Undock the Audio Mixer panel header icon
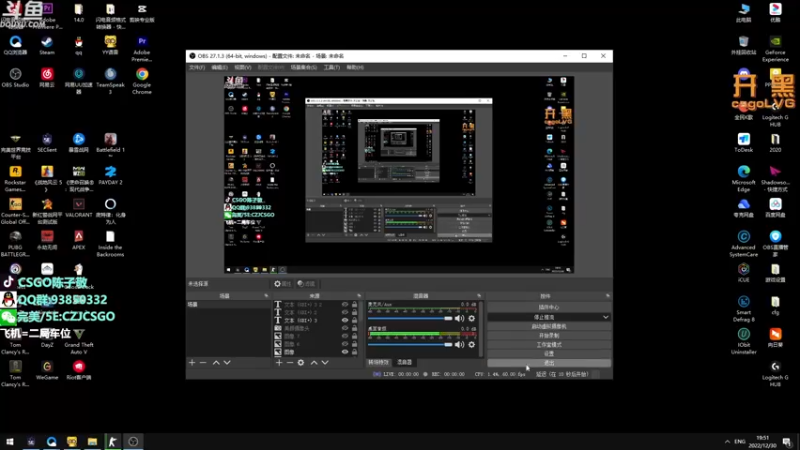This screenshot has width=800, height=450. [479, 296]
